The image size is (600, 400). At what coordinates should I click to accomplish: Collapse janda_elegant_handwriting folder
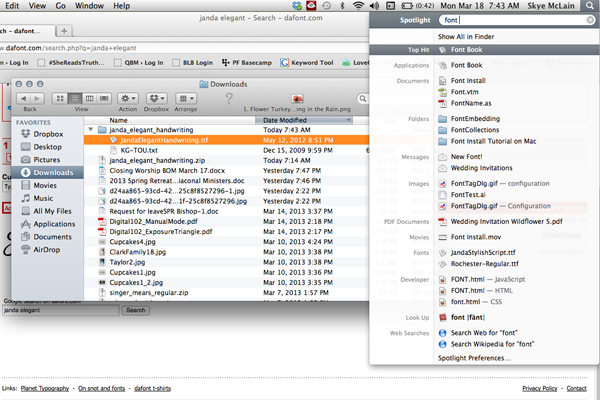91,130
